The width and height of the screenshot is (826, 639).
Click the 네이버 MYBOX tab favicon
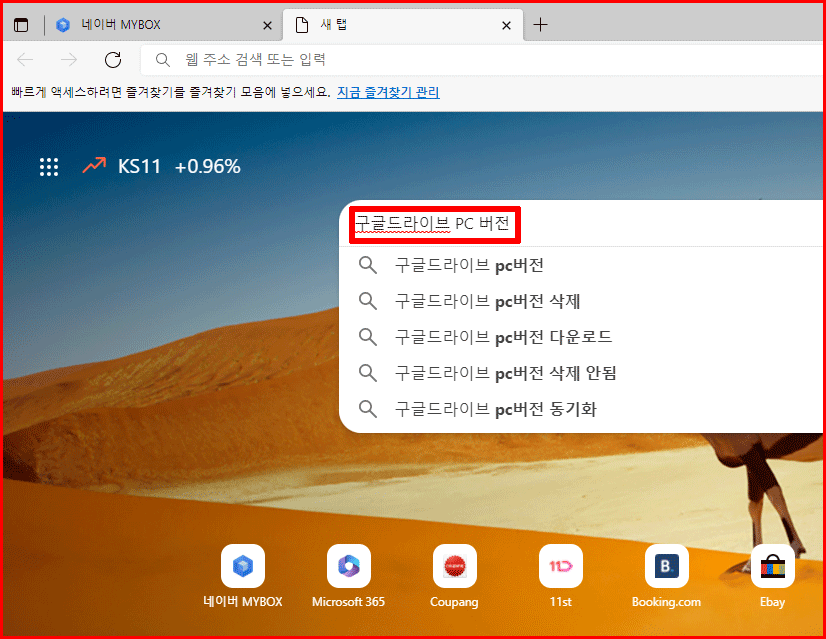click(63, 25)
